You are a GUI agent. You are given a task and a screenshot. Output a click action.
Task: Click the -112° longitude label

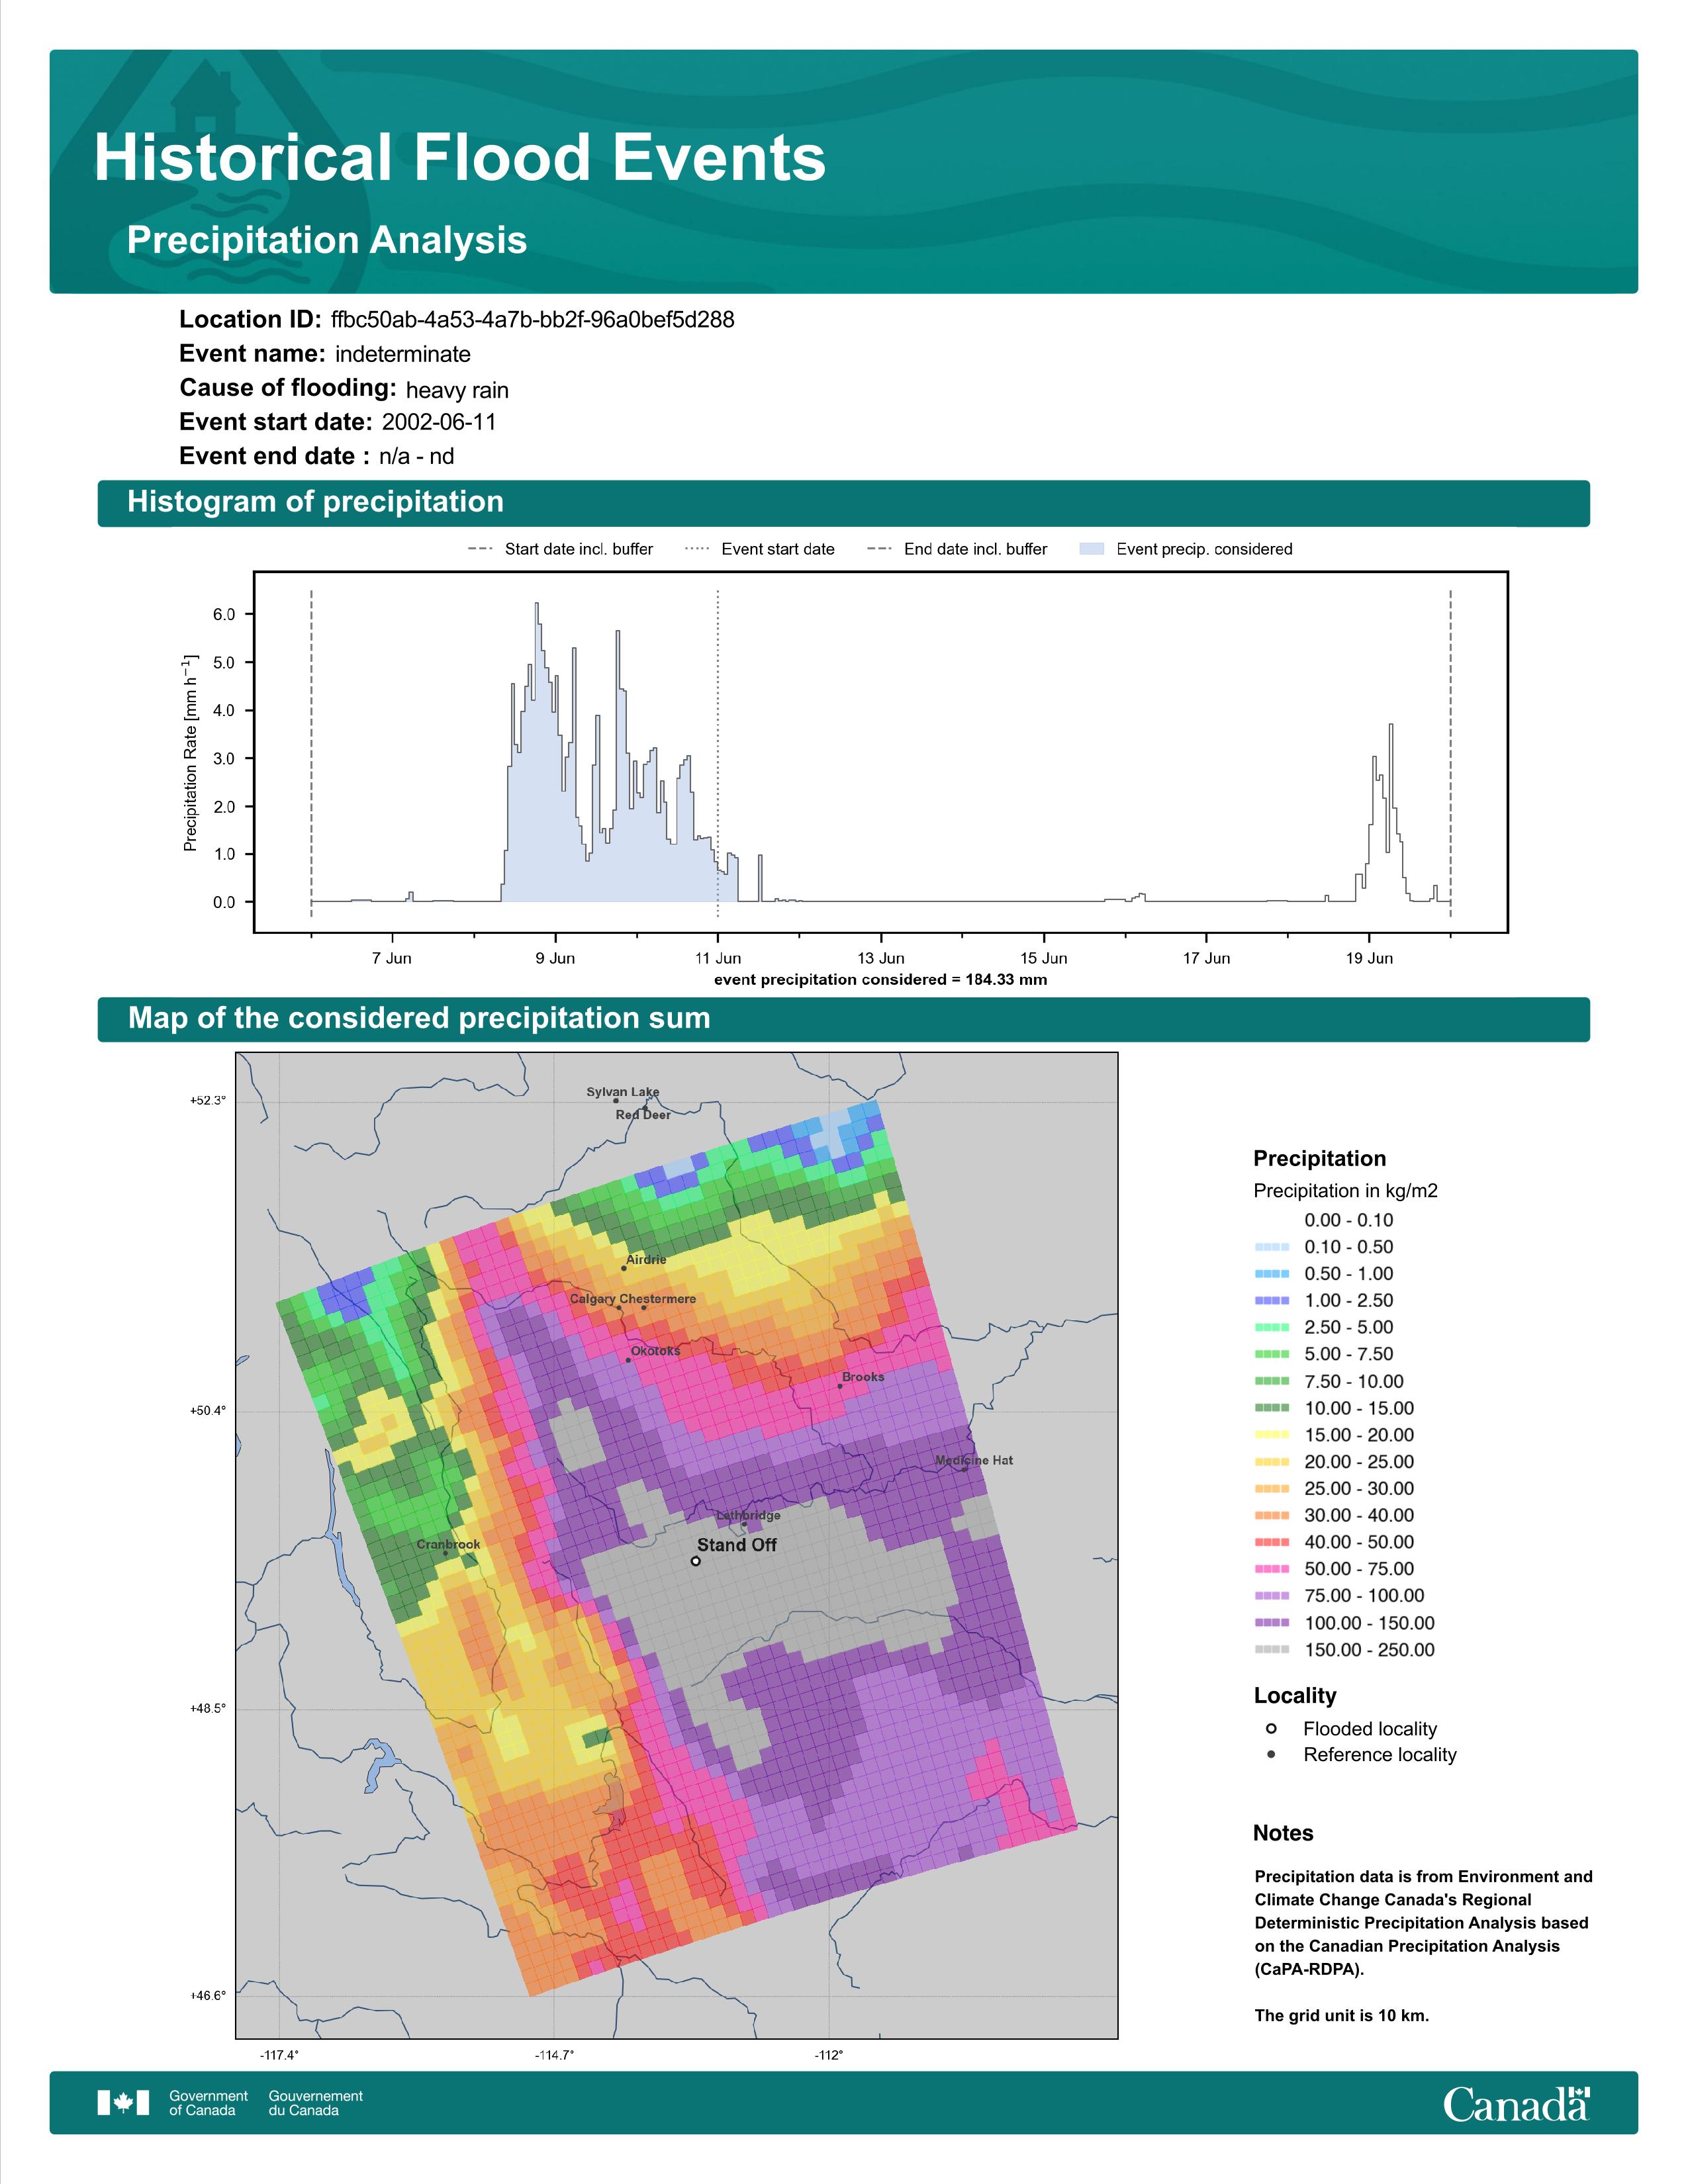pyautogui.click(x=829, y=2055)
